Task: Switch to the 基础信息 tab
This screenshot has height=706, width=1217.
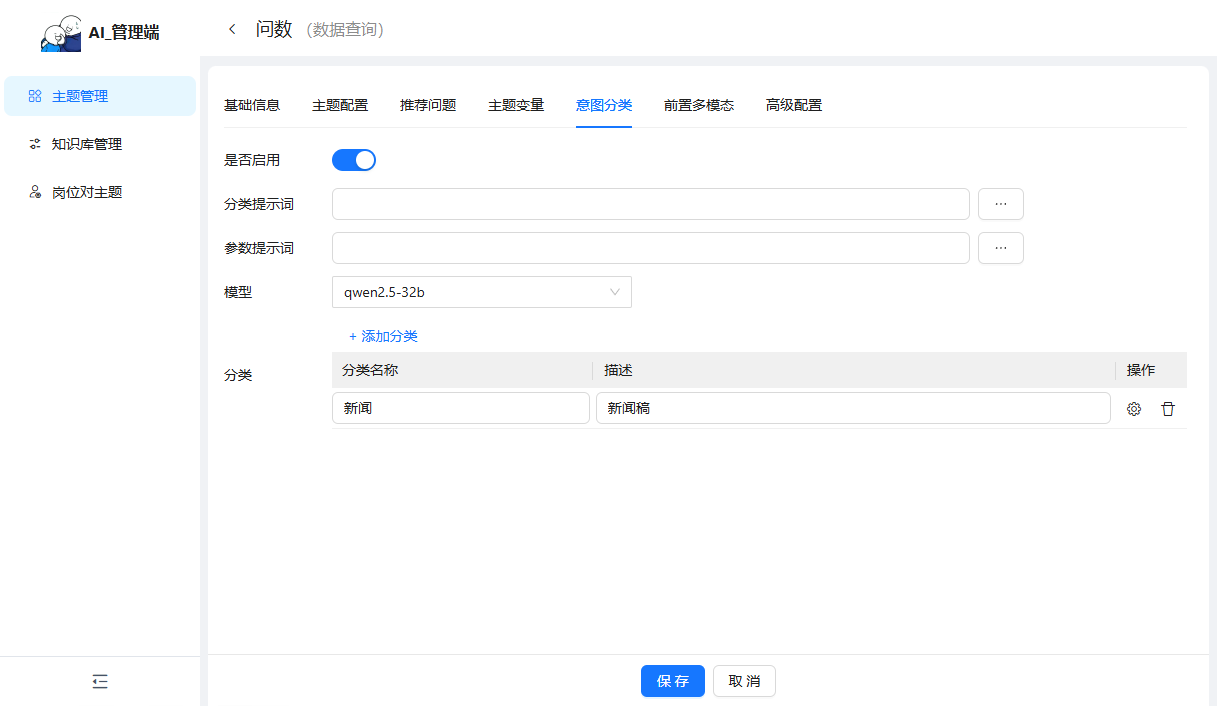Action: tap(252, 105)
